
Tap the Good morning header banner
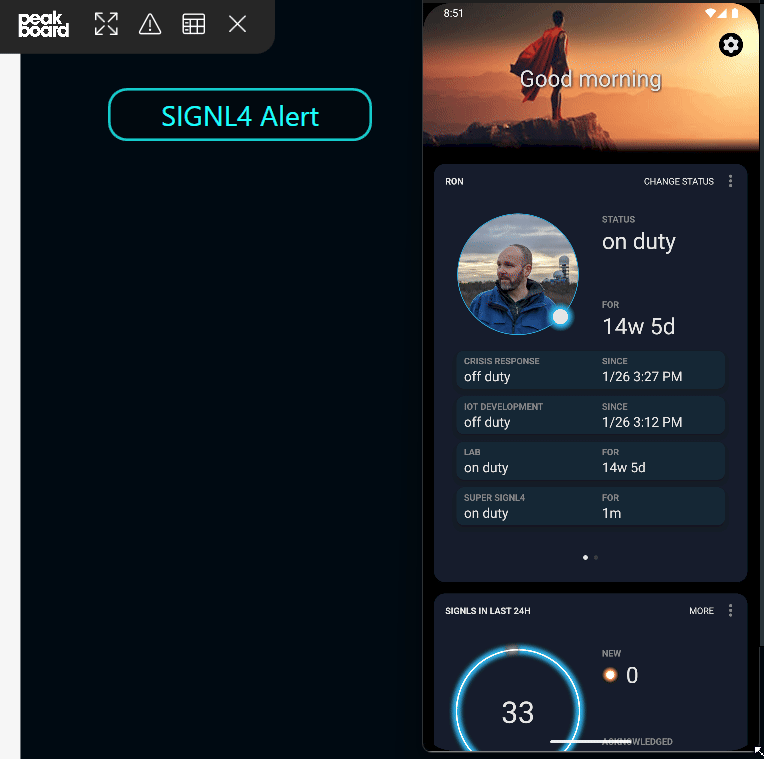click(x=590, y=79)
